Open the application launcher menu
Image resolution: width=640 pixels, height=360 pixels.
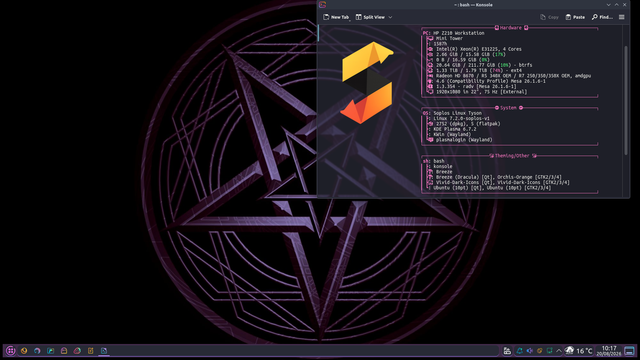click(x=11, y=351)
